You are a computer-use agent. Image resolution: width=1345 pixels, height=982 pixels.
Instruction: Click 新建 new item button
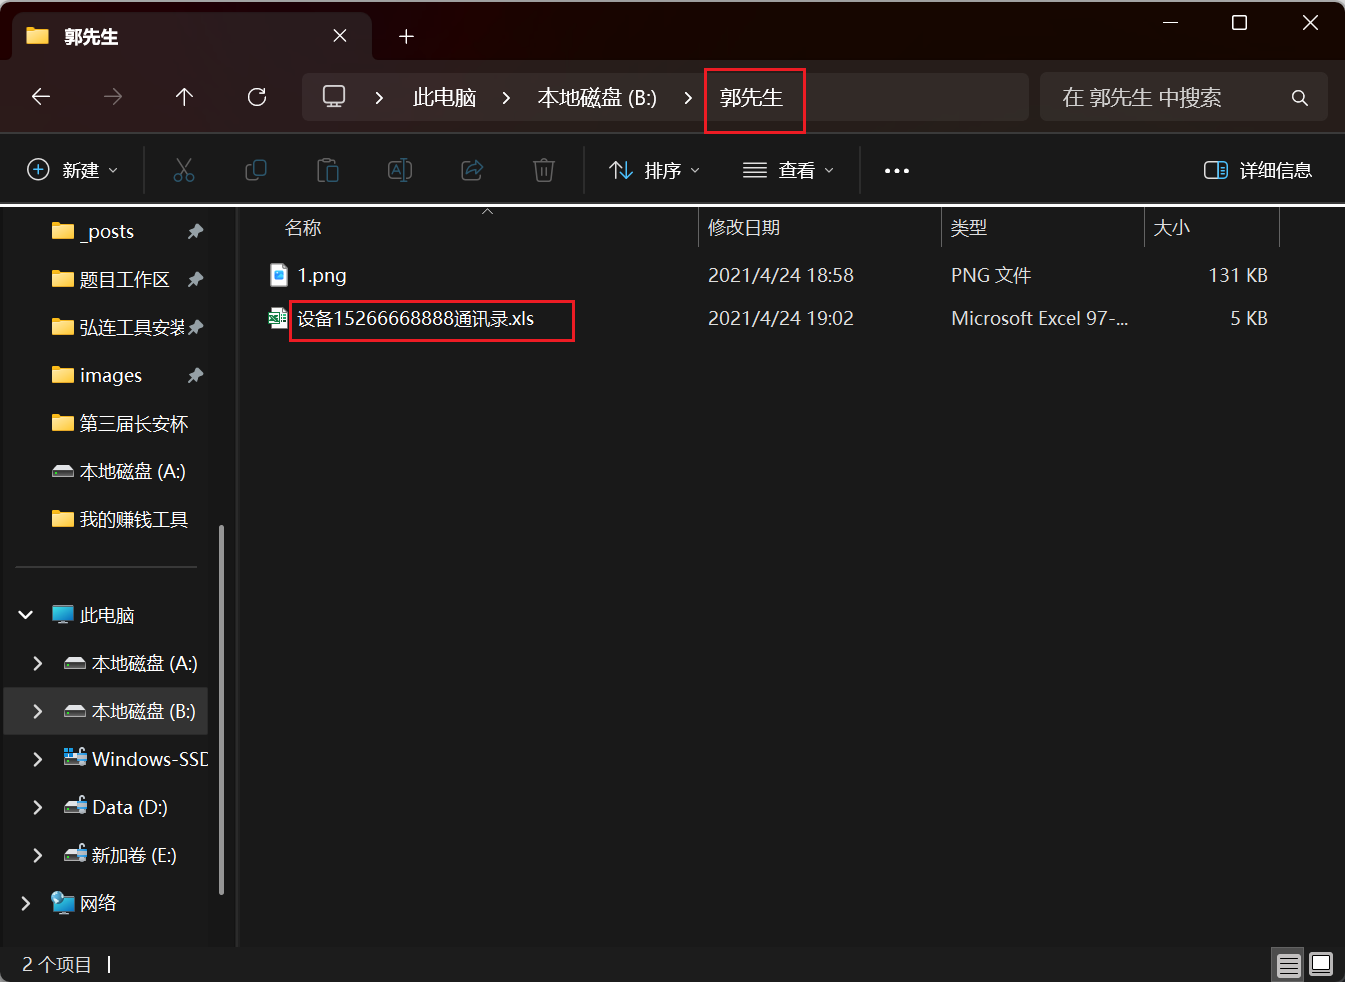(73, 170)
